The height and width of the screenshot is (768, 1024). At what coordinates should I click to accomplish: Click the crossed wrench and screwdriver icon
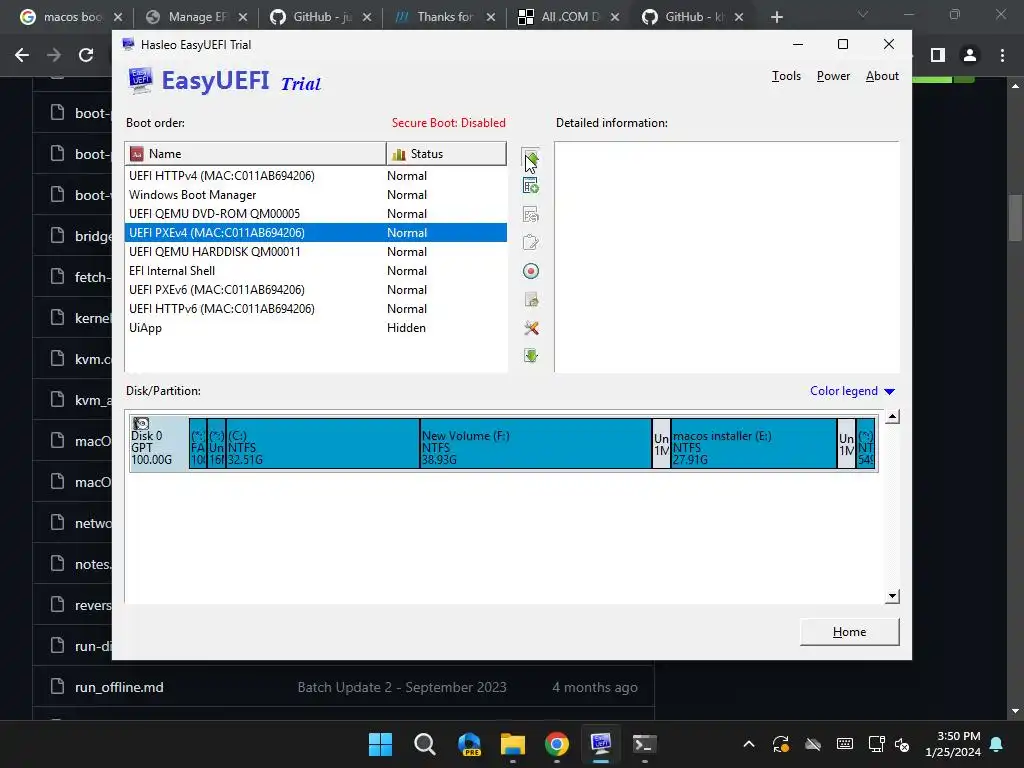click(531, 328)
